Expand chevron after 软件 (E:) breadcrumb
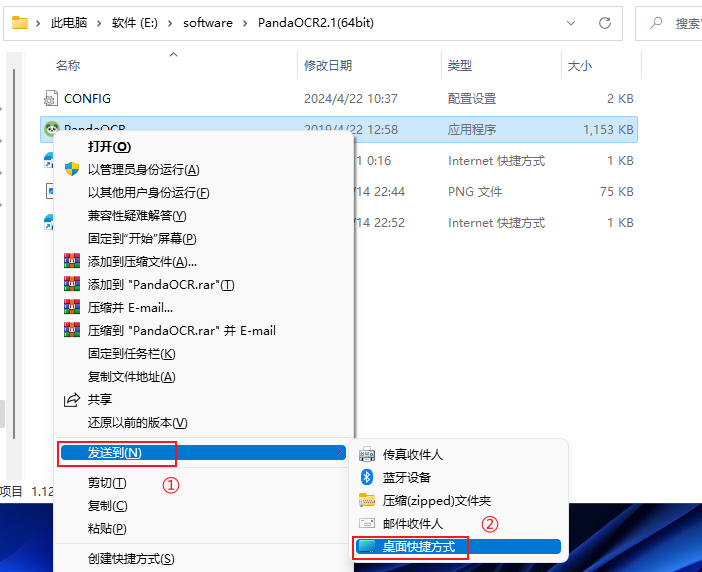Viewport: 702px width, 572px height. coord(170,23)
